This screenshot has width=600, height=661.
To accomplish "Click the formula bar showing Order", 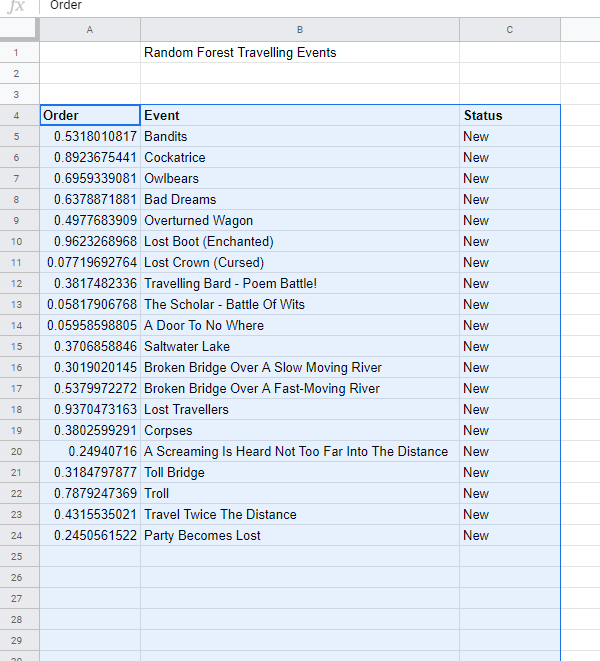I will pyautogui.click(x=320, y=6).
